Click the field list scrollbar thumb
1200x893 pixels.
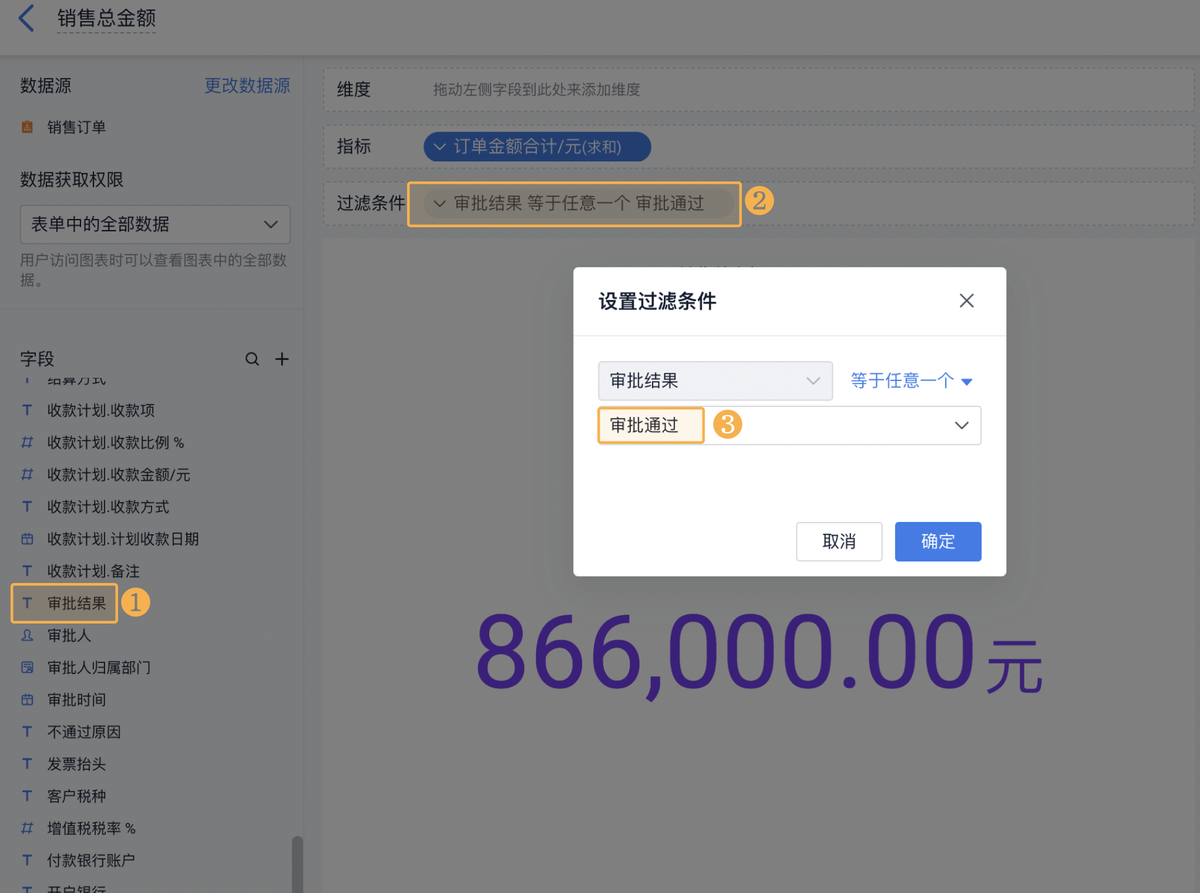point(297,864)
